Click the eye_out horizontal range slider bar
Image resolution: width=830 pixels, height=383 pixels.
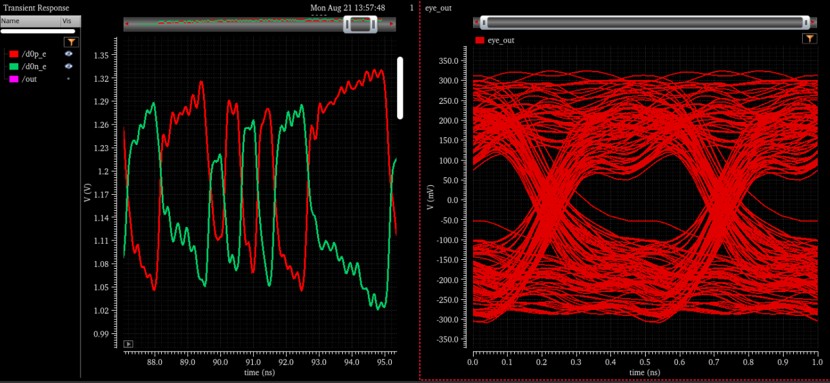click(x=645, y=23)
